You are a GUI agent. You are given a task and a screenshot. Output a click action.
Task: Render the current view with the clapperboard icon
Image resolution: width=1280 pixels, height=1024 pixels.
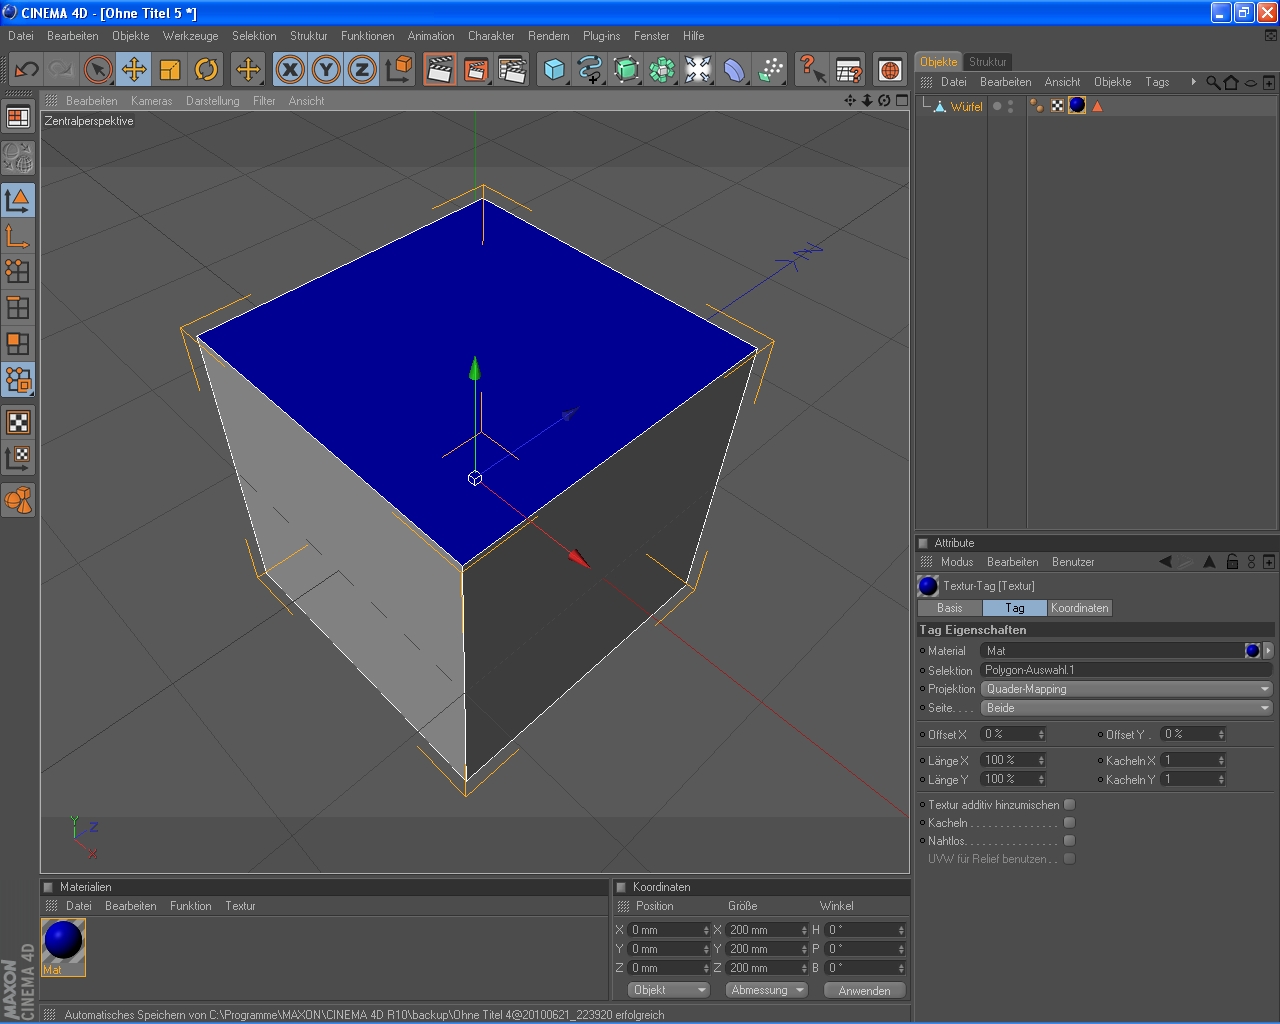click(x=440, y=69)
